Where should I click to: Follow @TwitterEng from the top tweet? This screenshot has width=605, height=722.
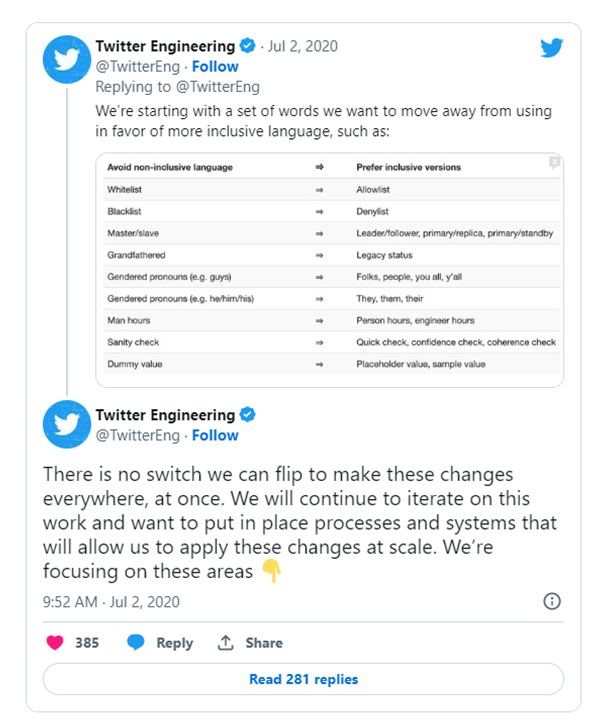click(x=215, y=67)
